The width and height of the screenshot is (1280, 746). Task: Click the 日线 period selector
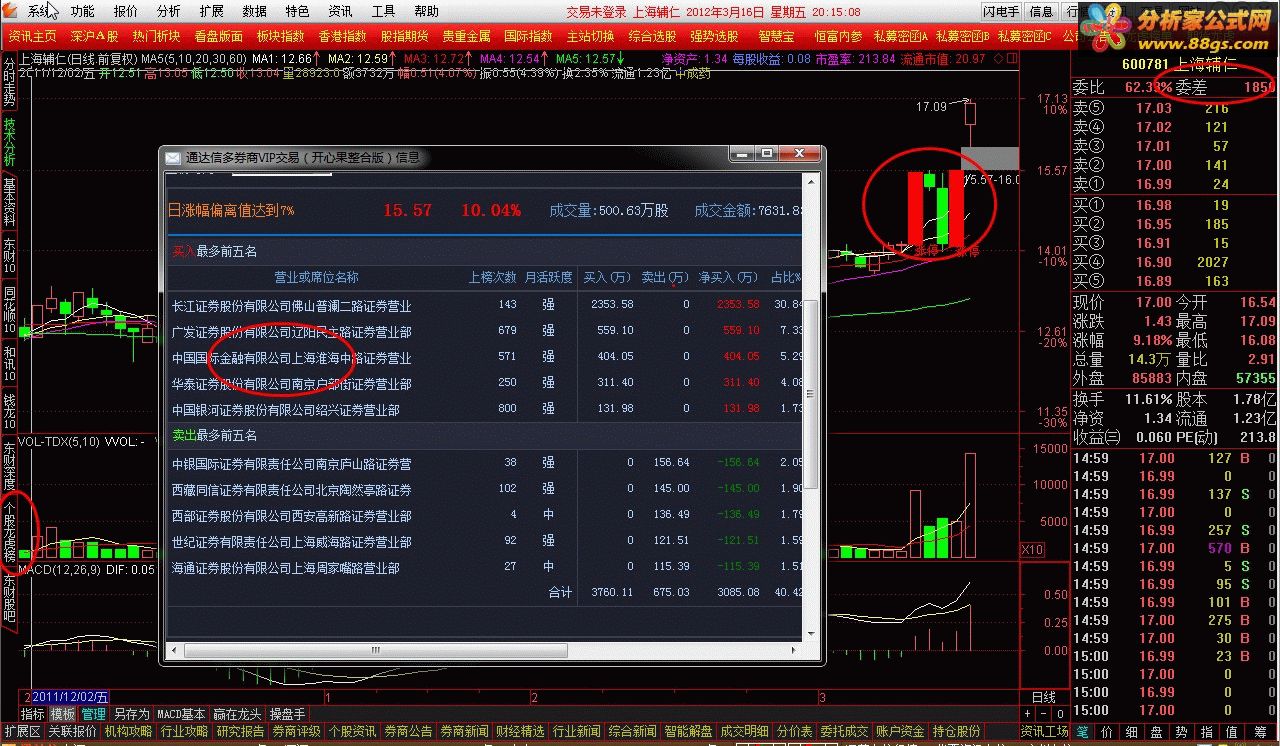tap(1043, 697)
